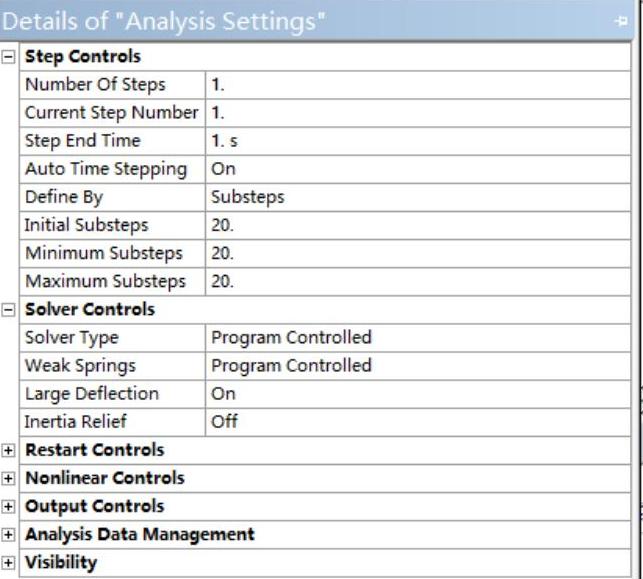The image size is (643, 579).
Task: Click the Minimum Substeps value field
Action: point(420,253)
